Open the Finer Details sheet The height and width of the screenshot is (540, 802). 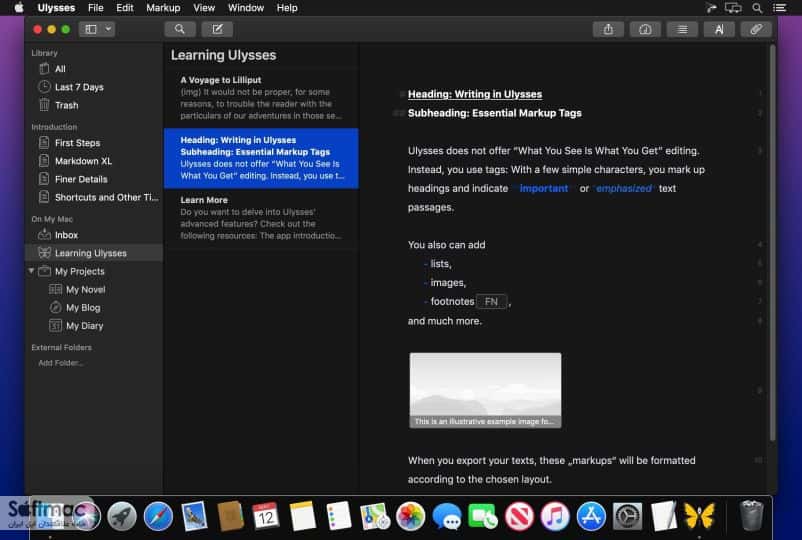[94, 179]
